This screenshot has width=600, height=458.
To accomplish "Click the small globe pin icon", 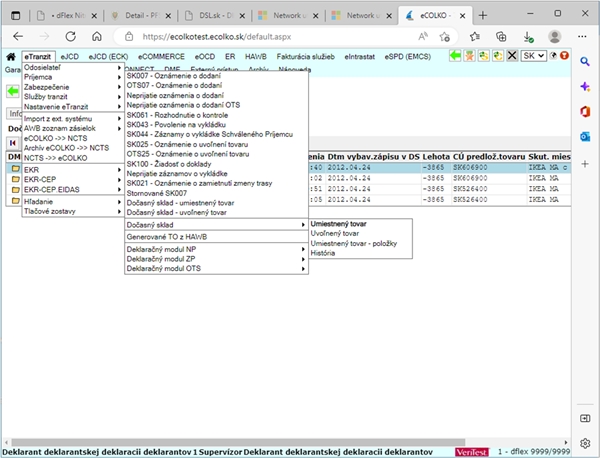I will tap(553, 55).
